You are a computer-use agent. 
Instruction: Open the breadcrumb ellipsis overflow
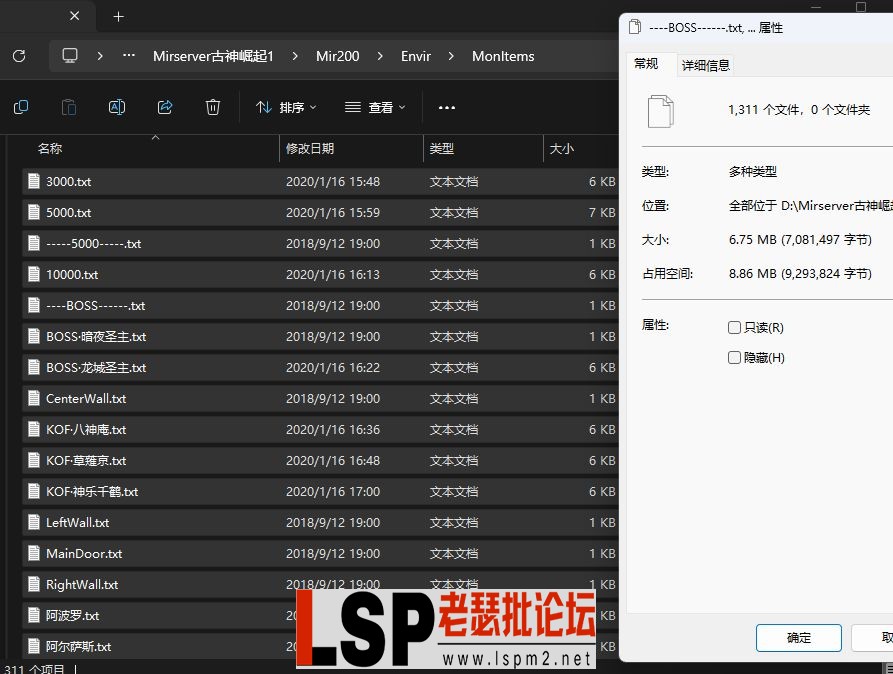point(129,56)
